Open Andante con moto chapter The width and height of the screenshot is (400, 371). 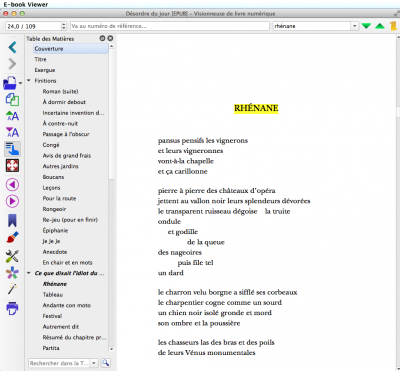coord(66,305)
